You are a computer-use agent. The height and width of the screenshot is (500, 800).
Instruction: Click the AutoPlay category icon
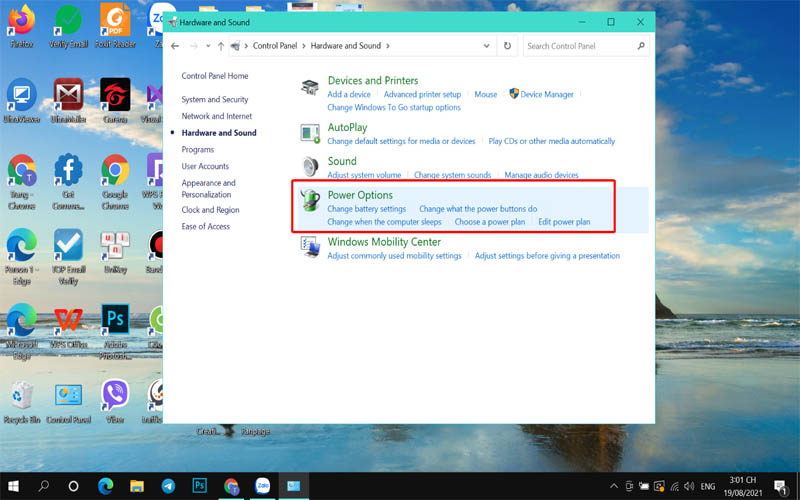310,134
